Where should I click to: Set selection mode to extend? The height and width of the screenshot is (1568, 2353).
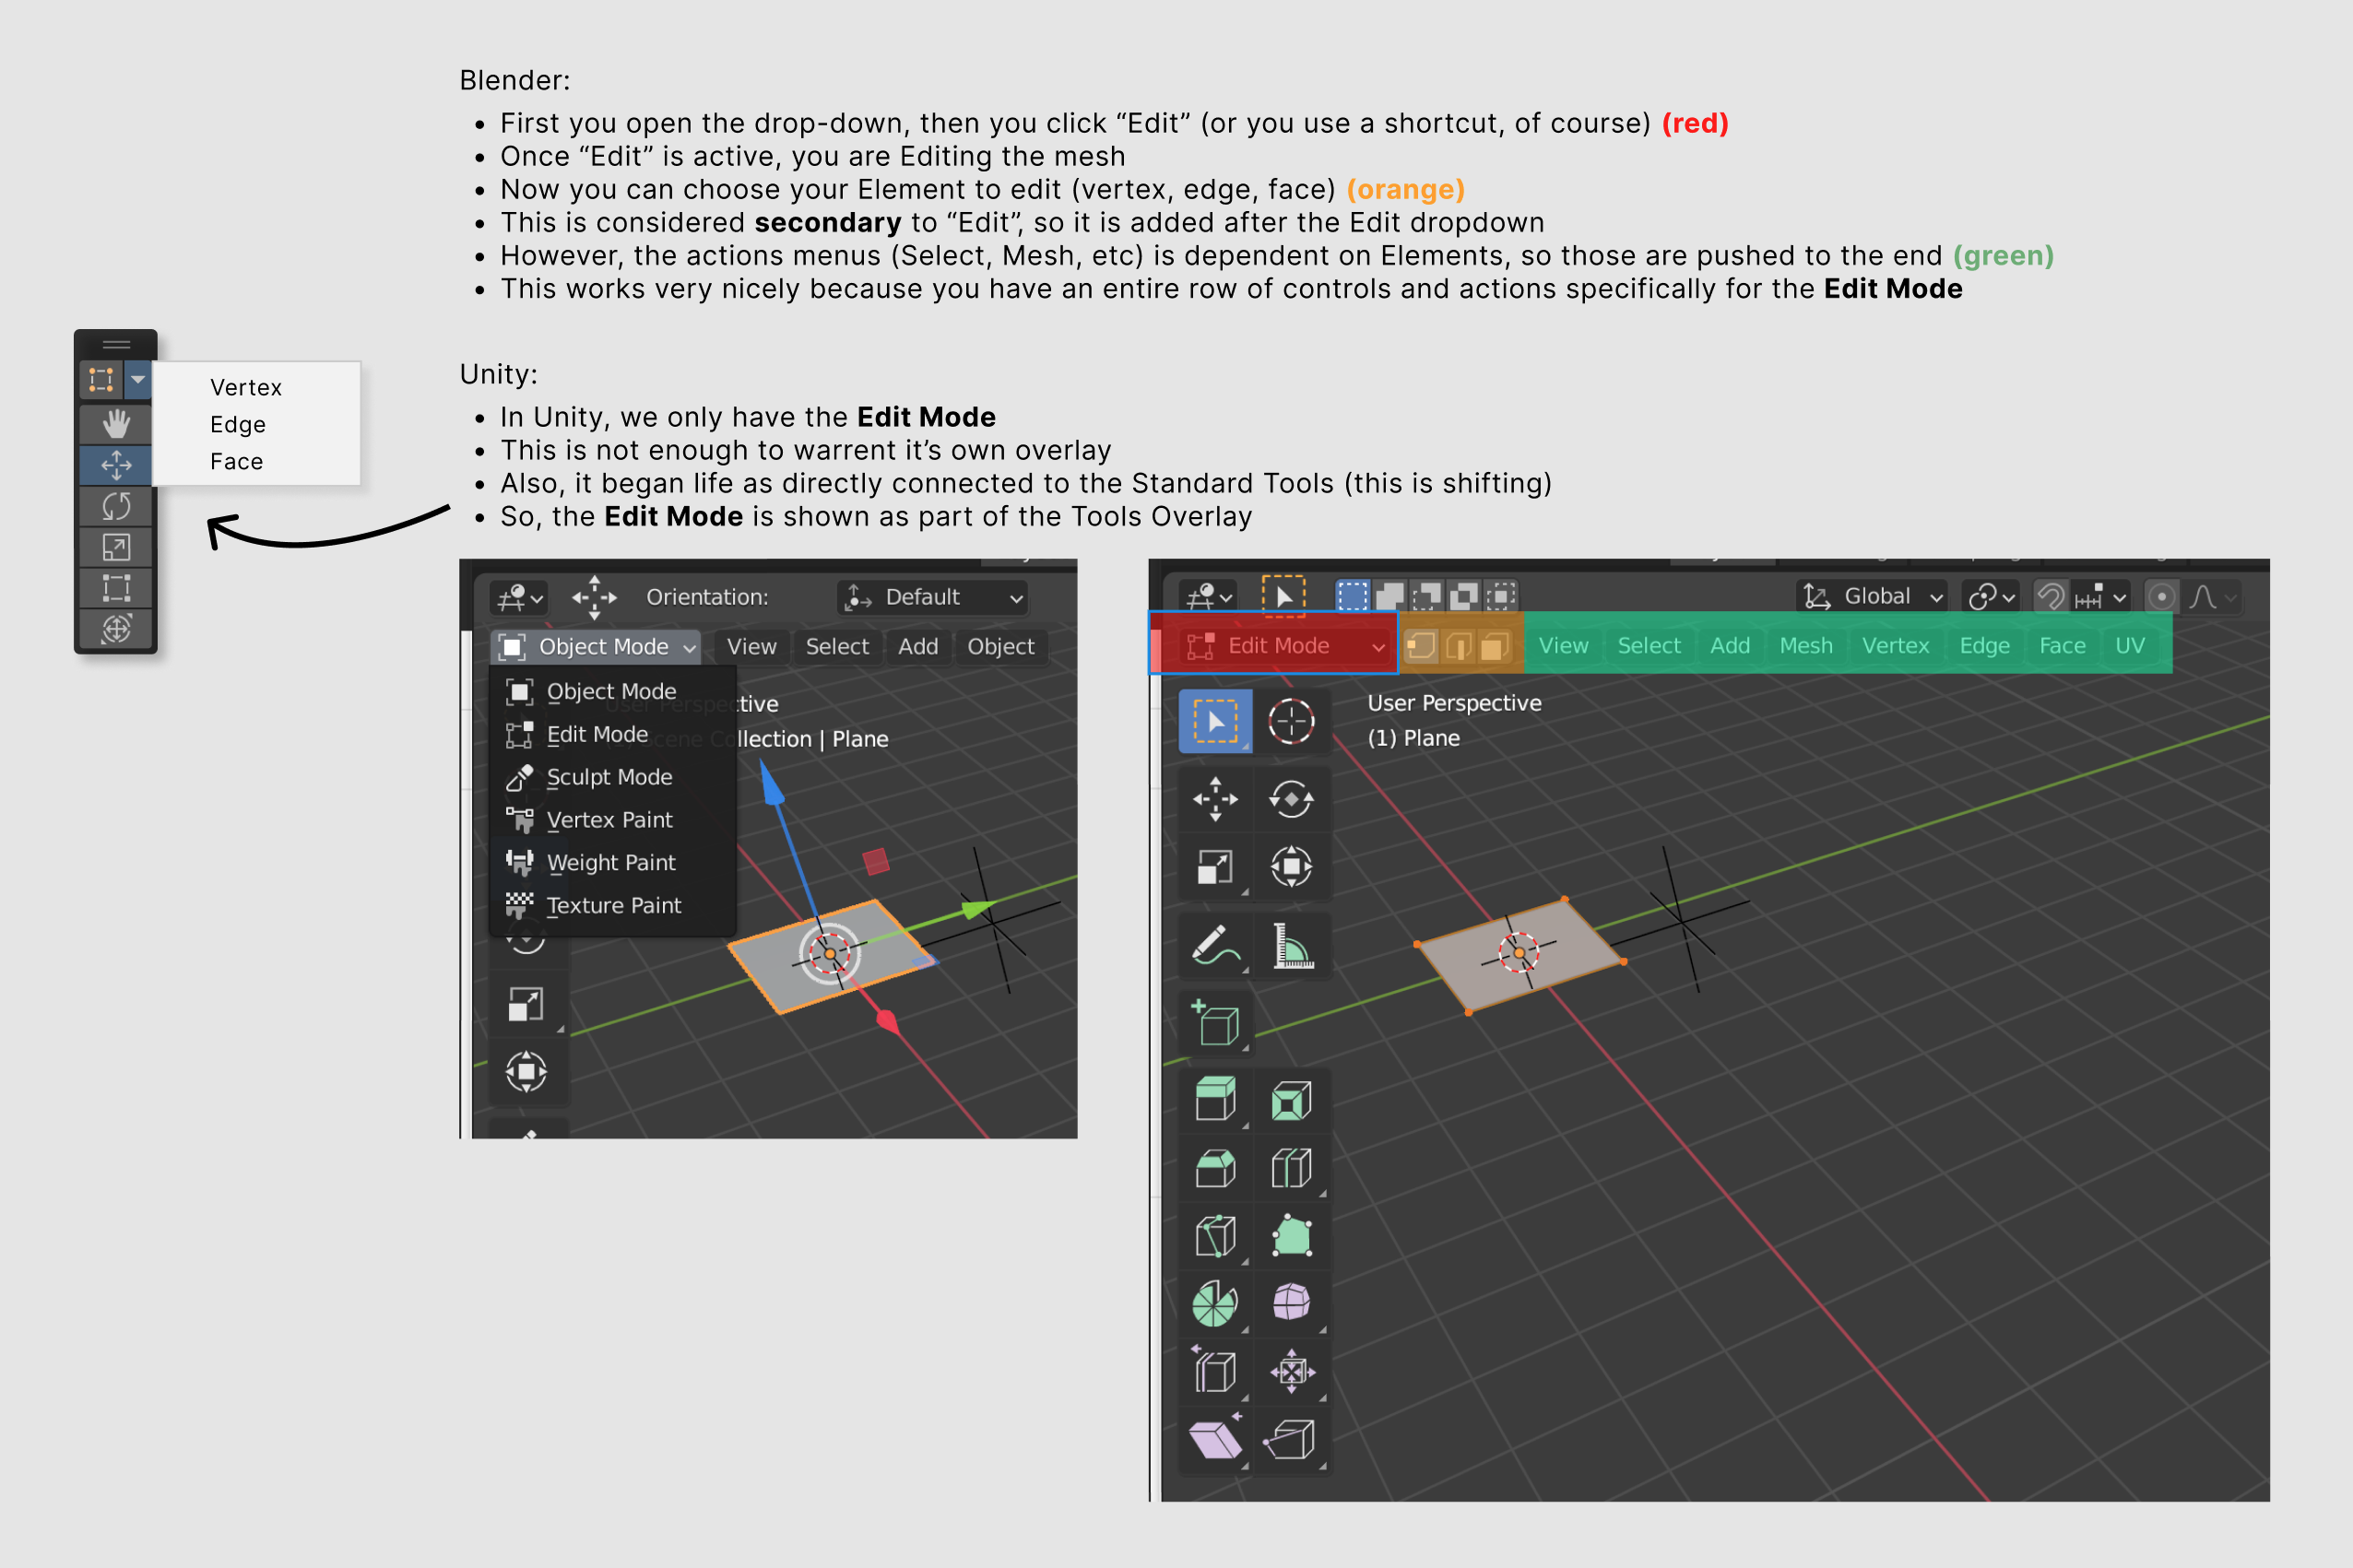click(1389, 597)
